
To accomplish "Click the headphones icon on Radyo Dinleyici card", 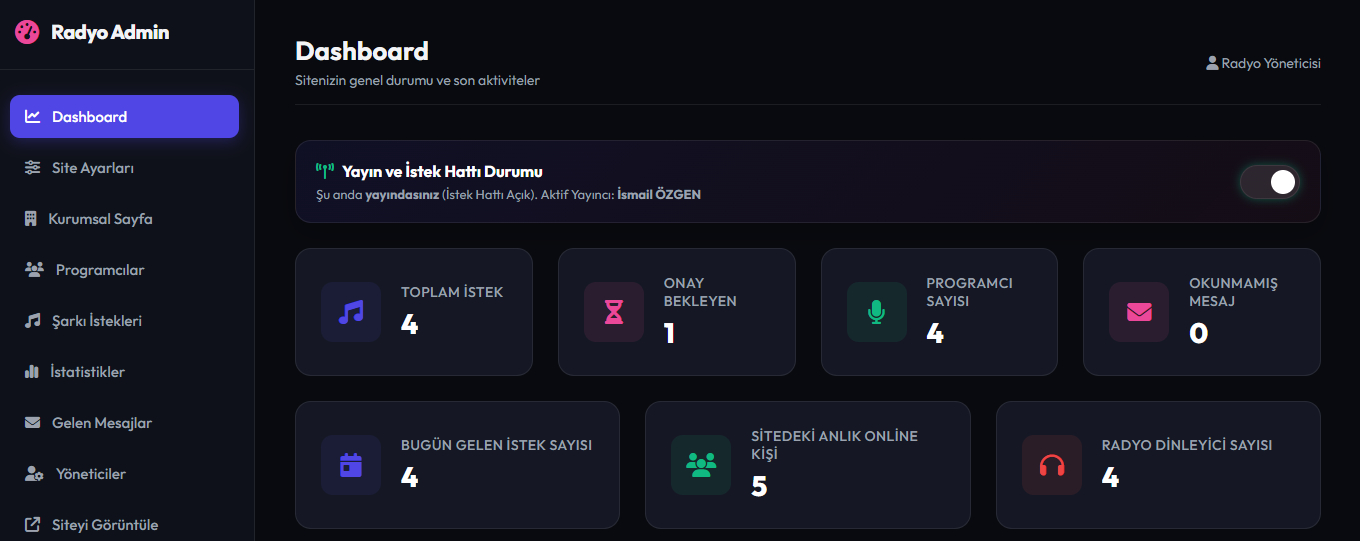I will tap(1052, 465).
